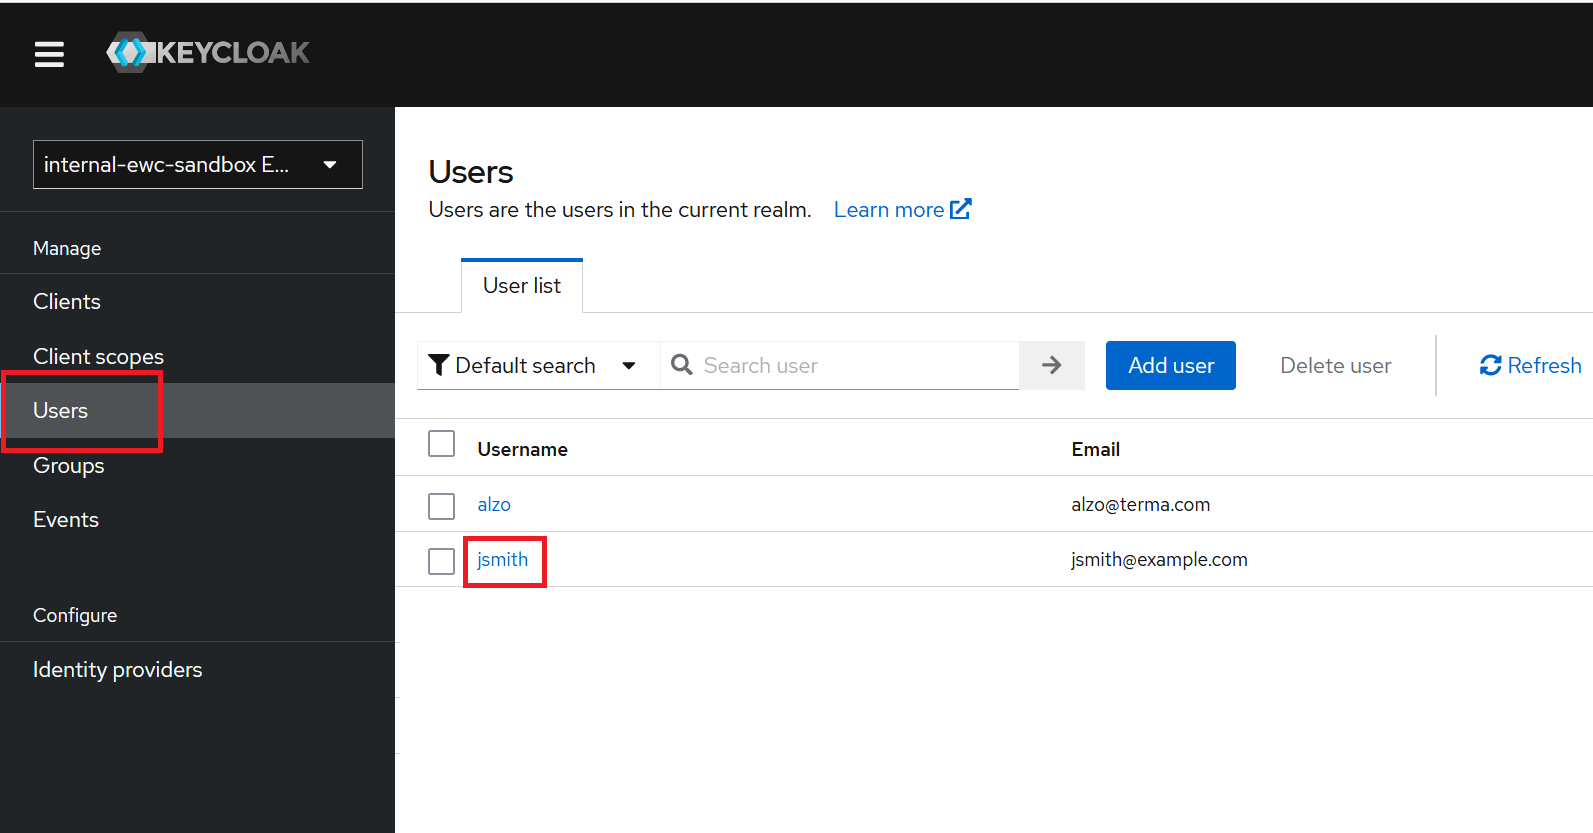Open Clients in the sidebar
This screenshot has height=833, width=1593.
(197, 302)
